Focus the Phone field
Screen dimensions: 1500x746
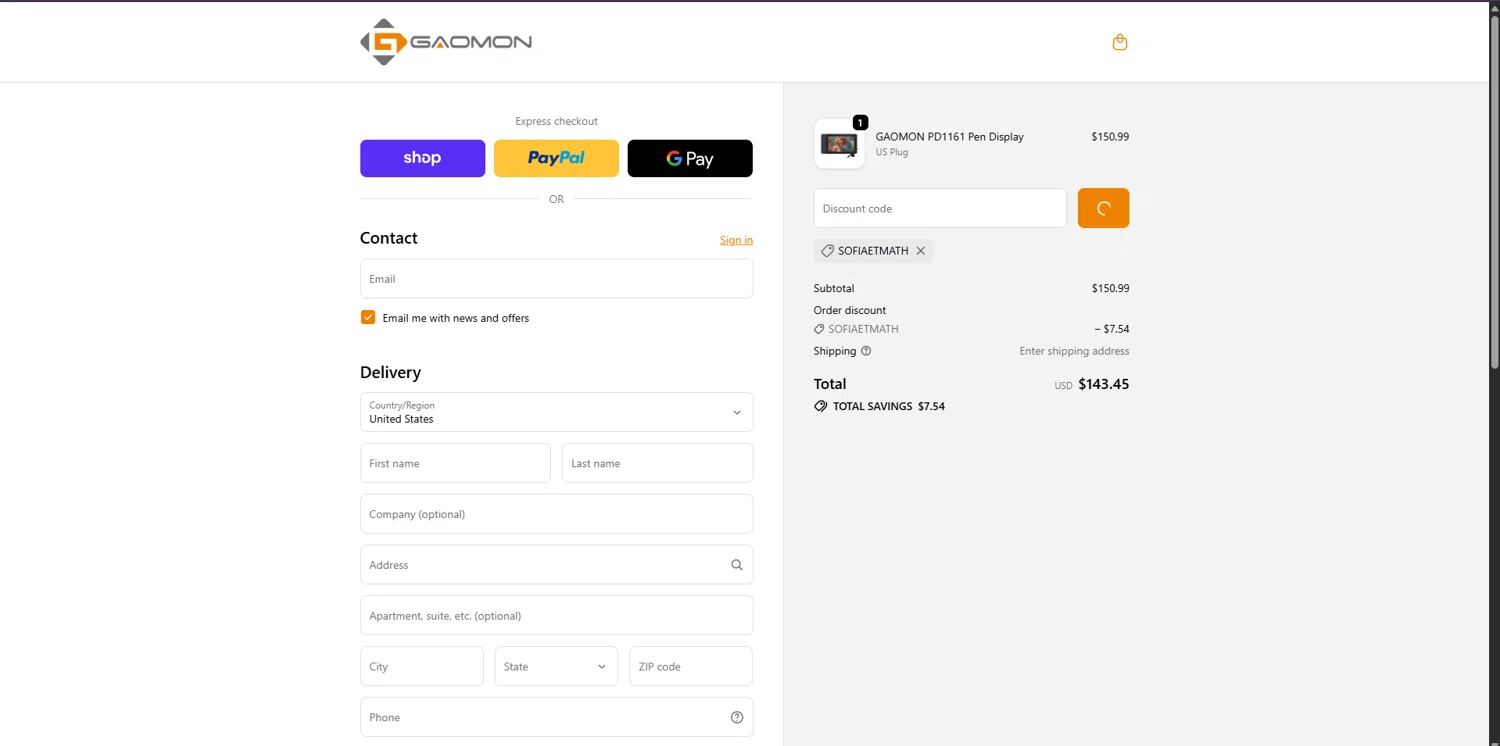point(556,717)
